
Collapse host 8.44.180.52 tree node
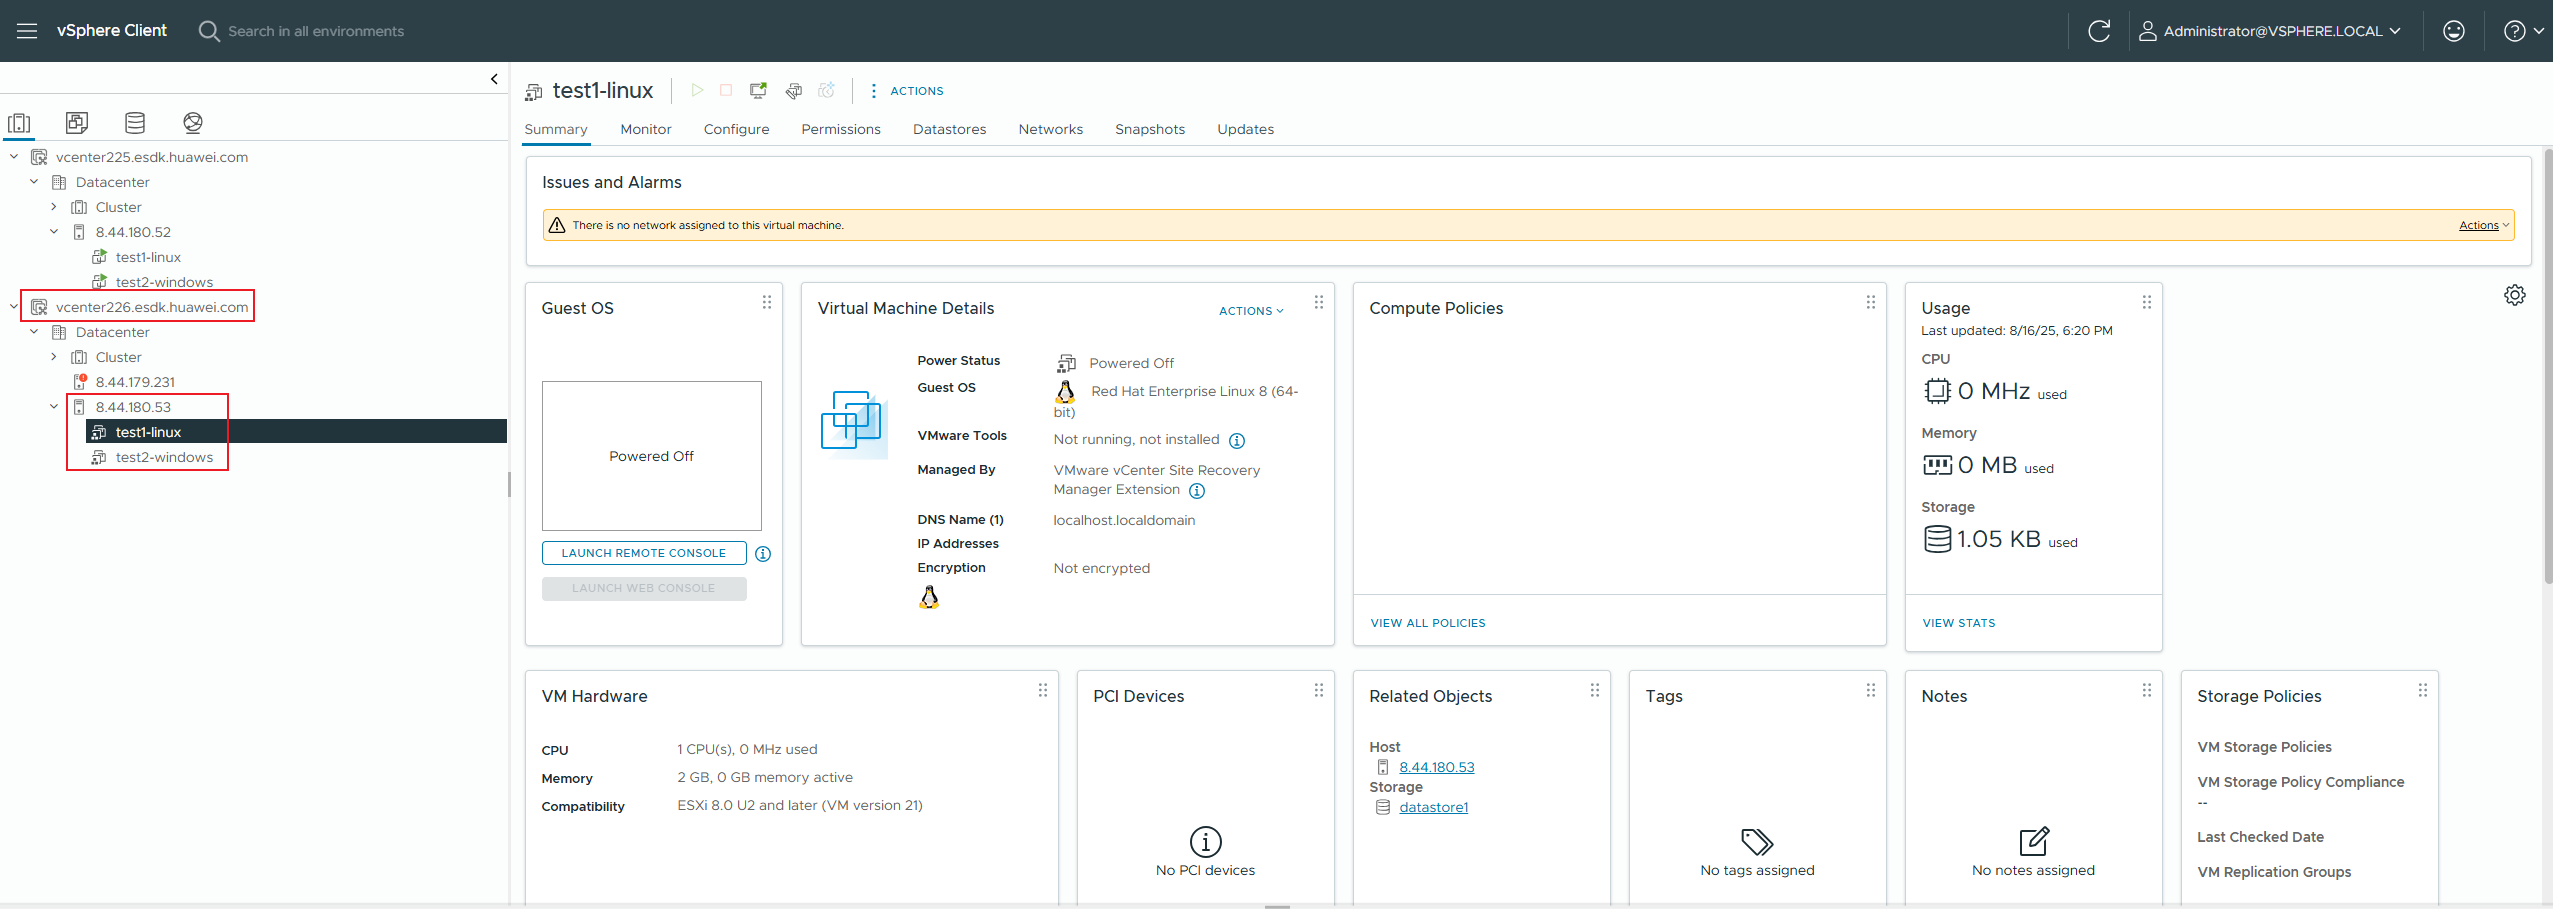click(54, 232)
